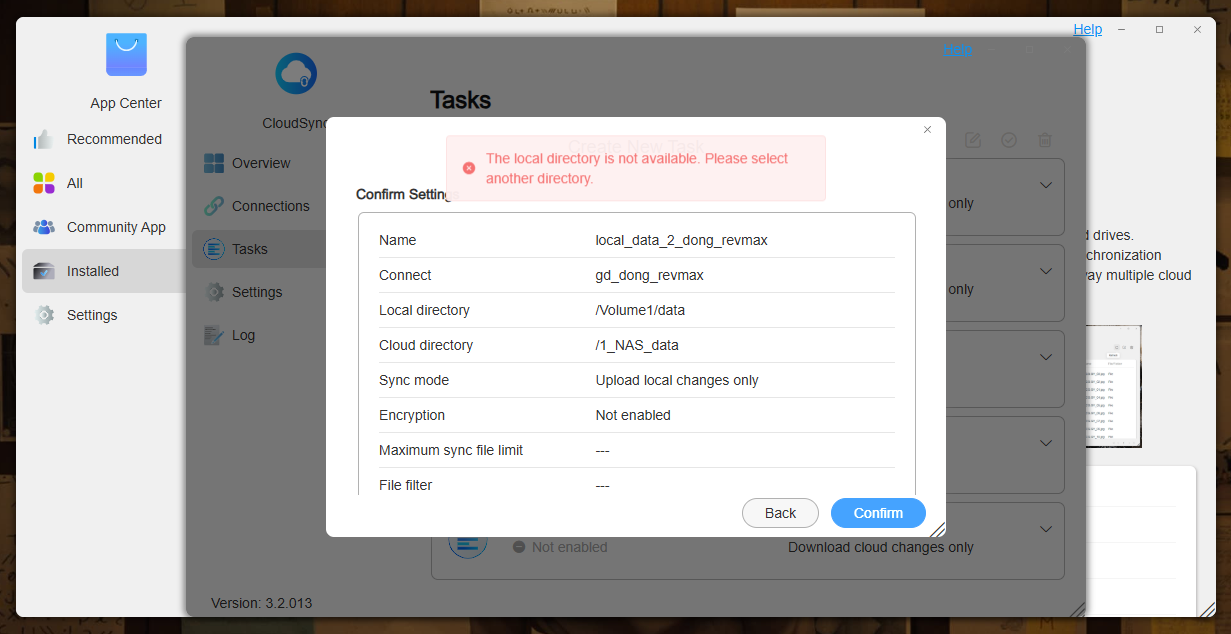Click the Community App people icon

[x=44, y=227]
